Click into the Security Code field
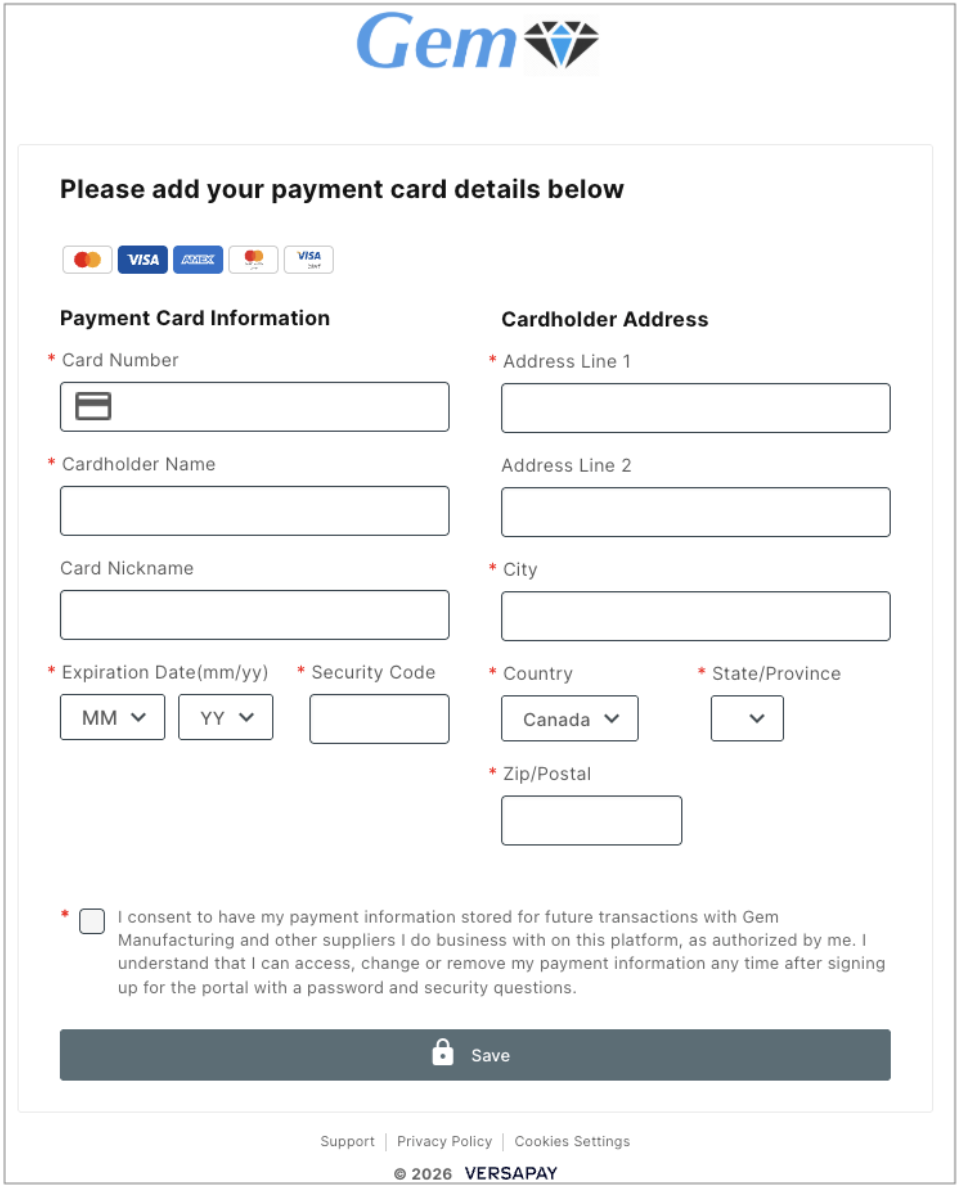The height and width of the screenshot is (1186, 962). [379, 719]
